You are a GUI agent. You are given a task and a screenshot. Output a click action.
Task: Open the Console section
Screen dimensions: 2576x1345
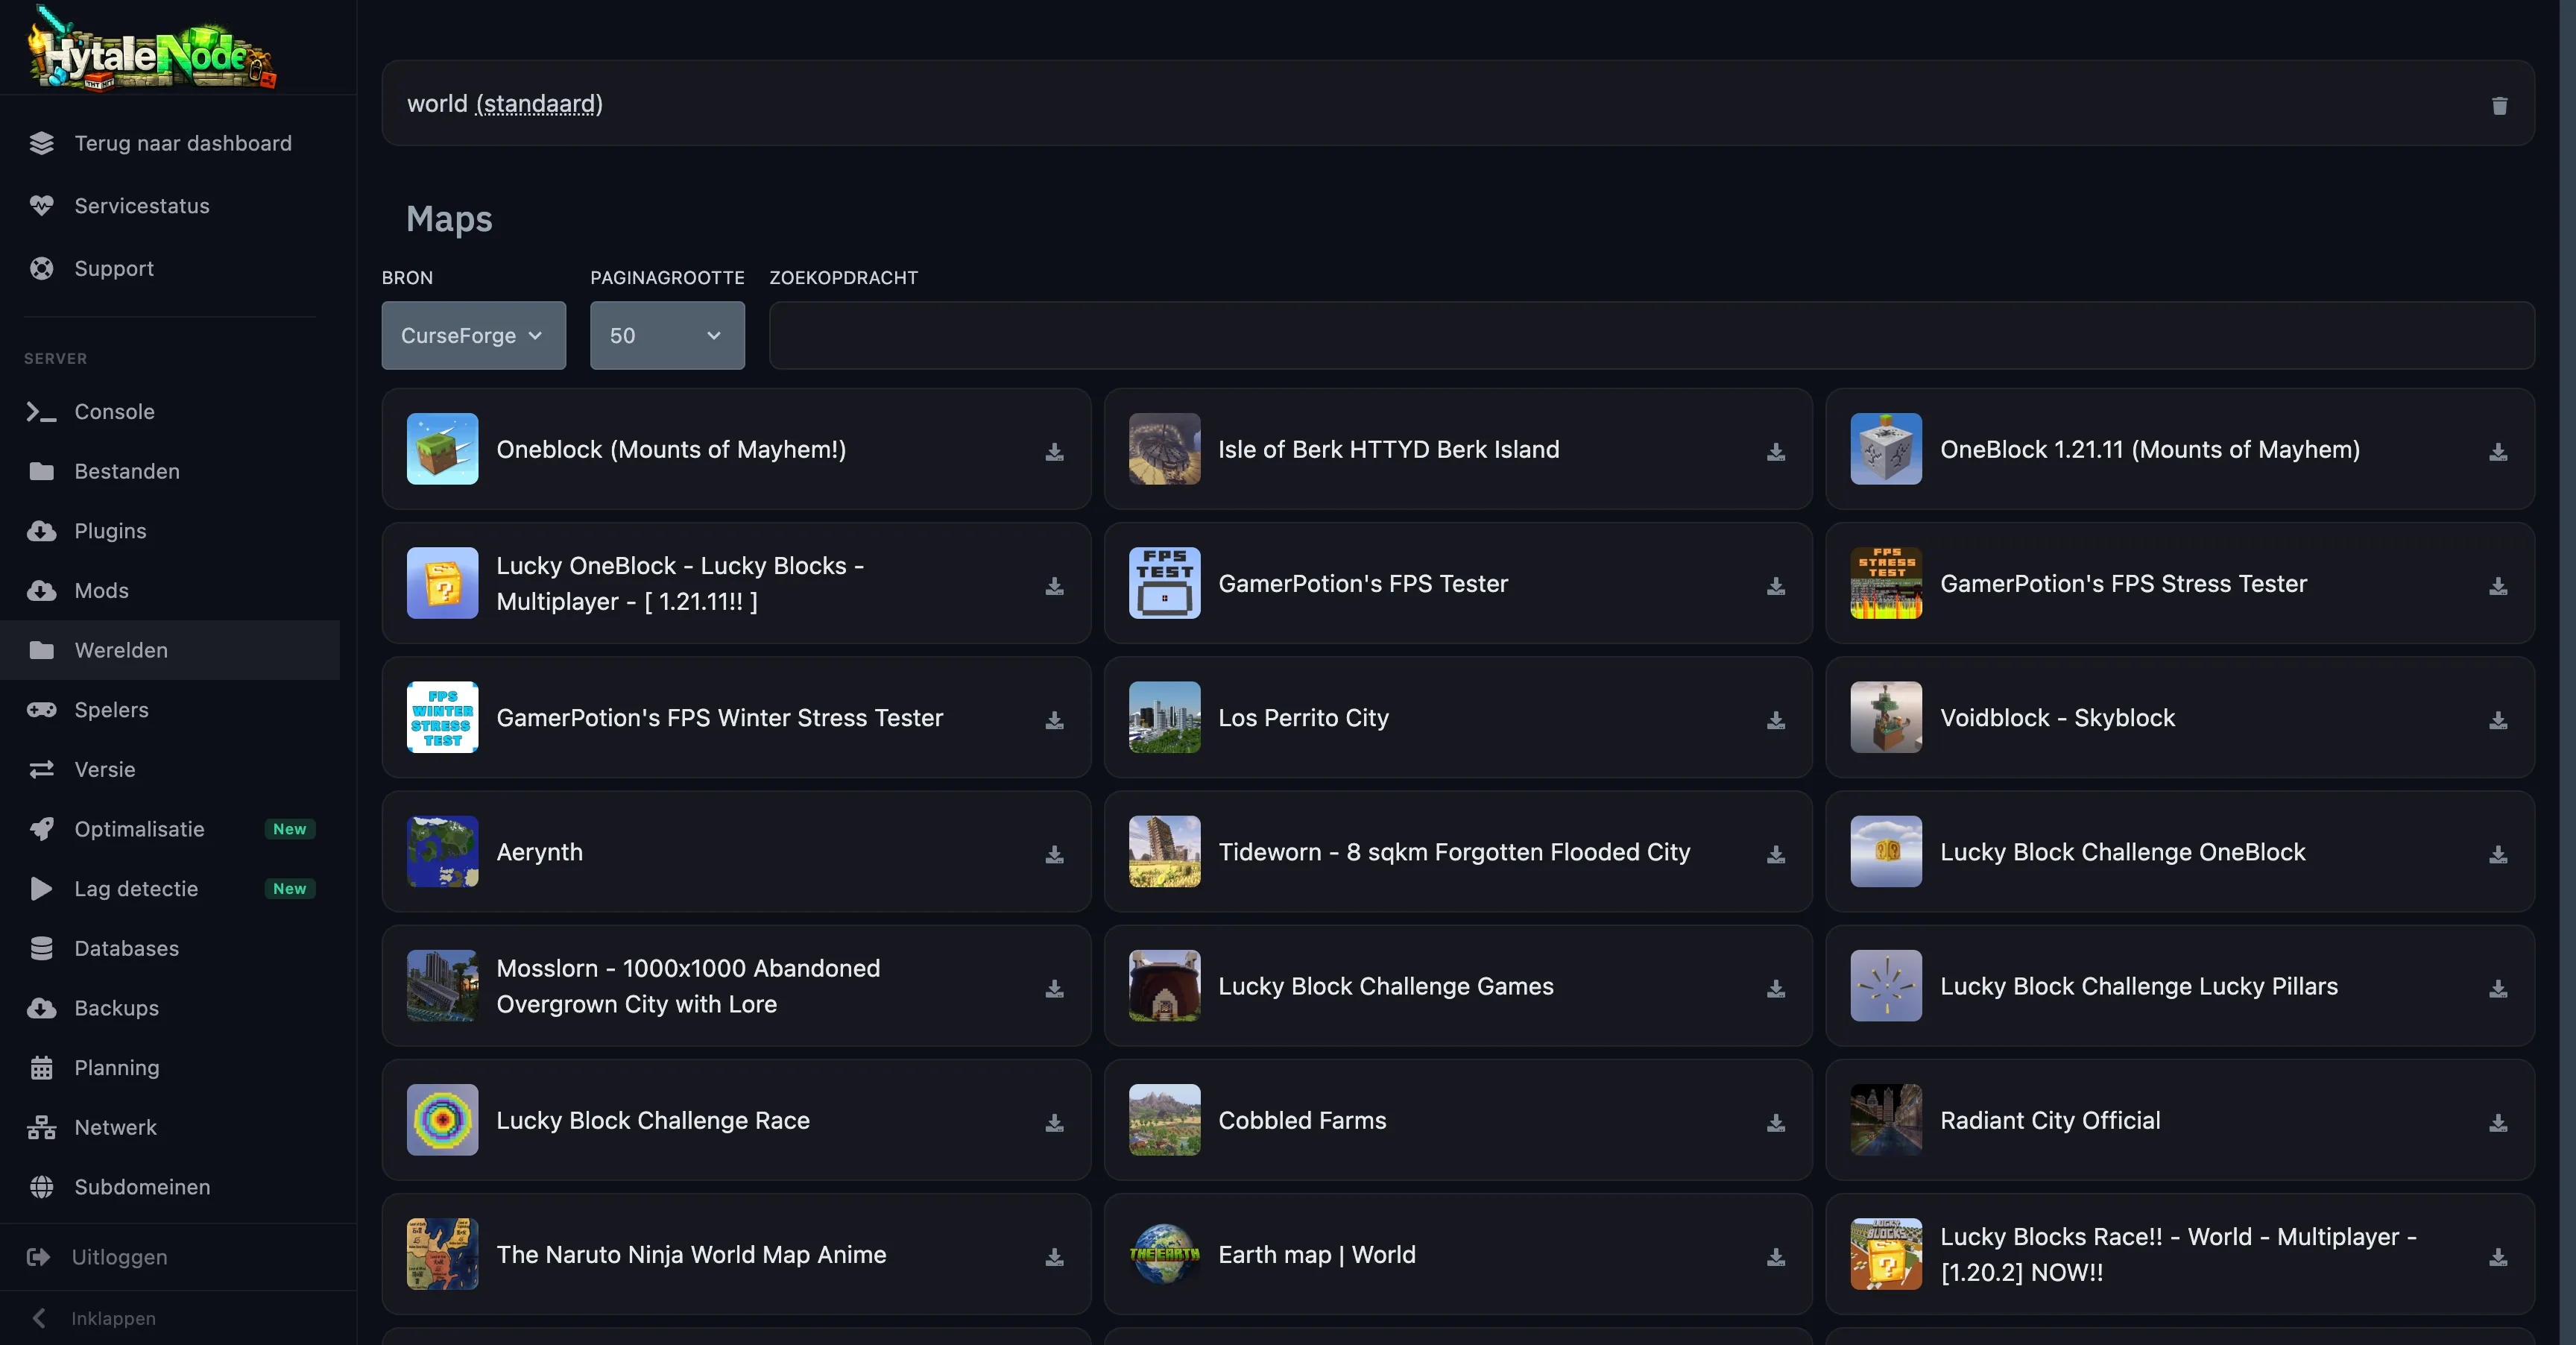(170, 411)
